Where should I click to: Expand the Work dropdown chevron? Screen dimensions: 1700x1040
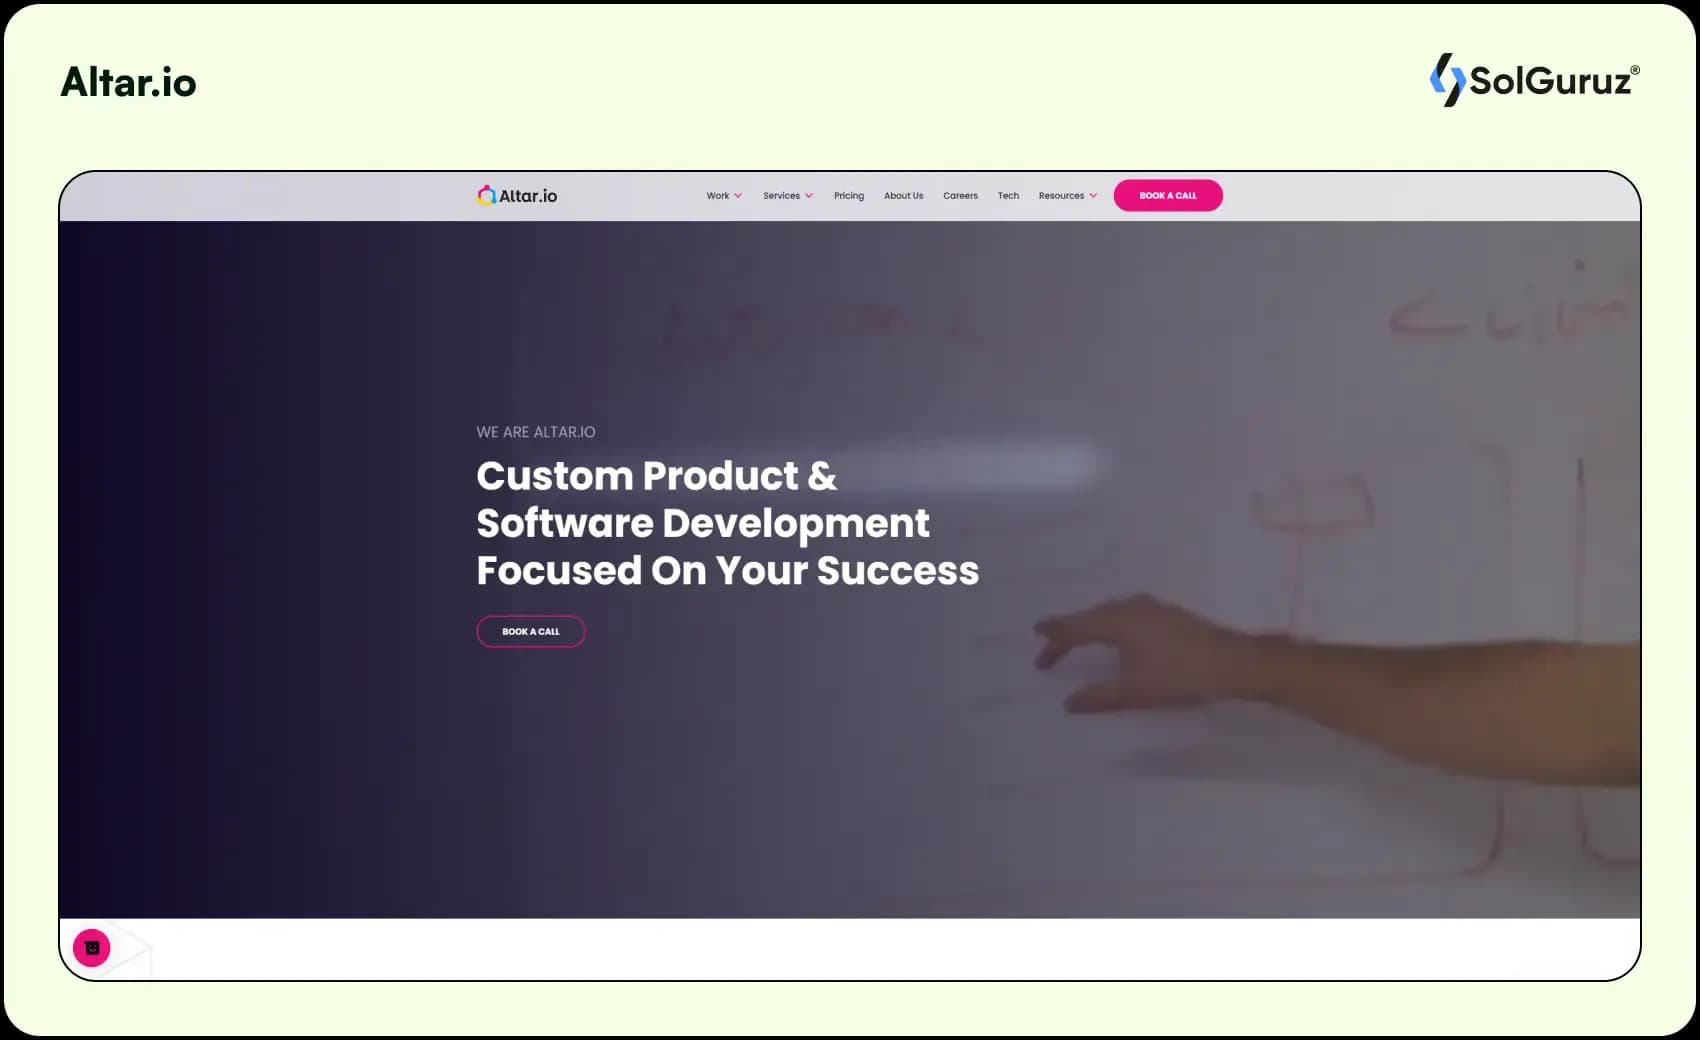[x=738, y=196]
